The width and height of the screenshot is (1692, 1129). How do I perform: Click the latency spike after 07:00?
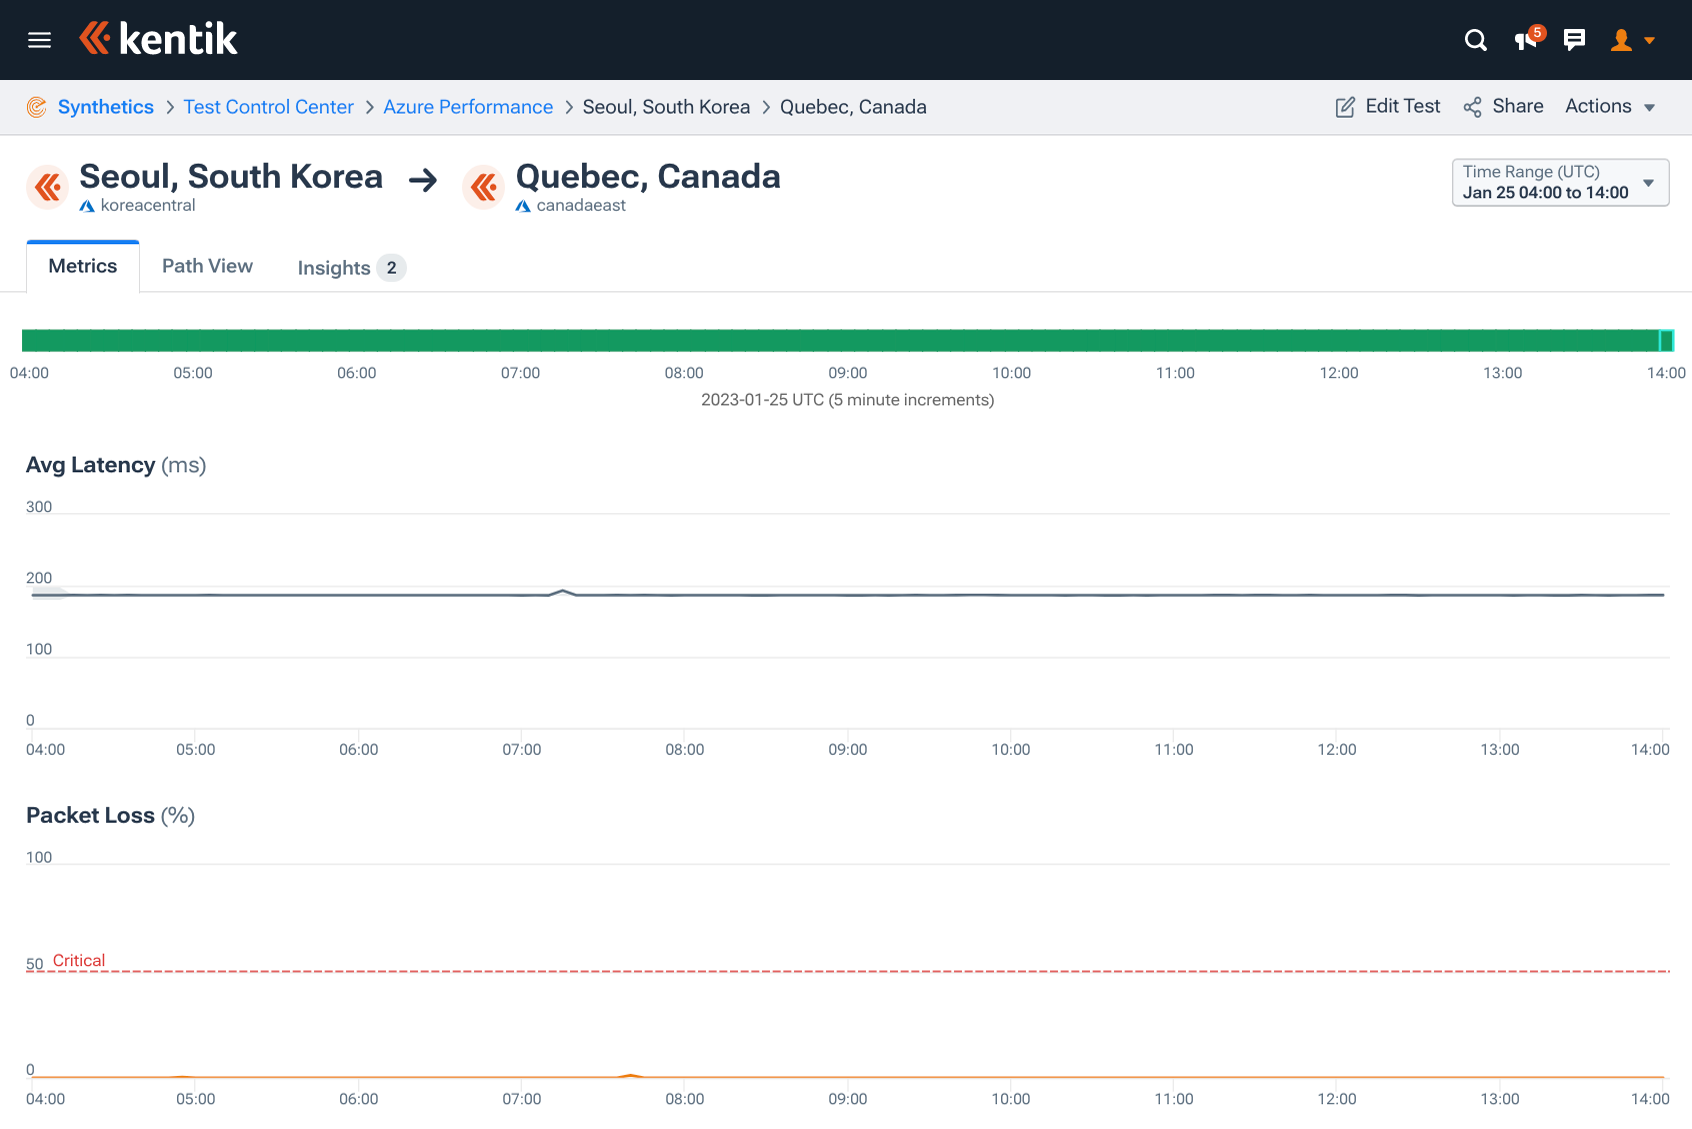point(564,591)
